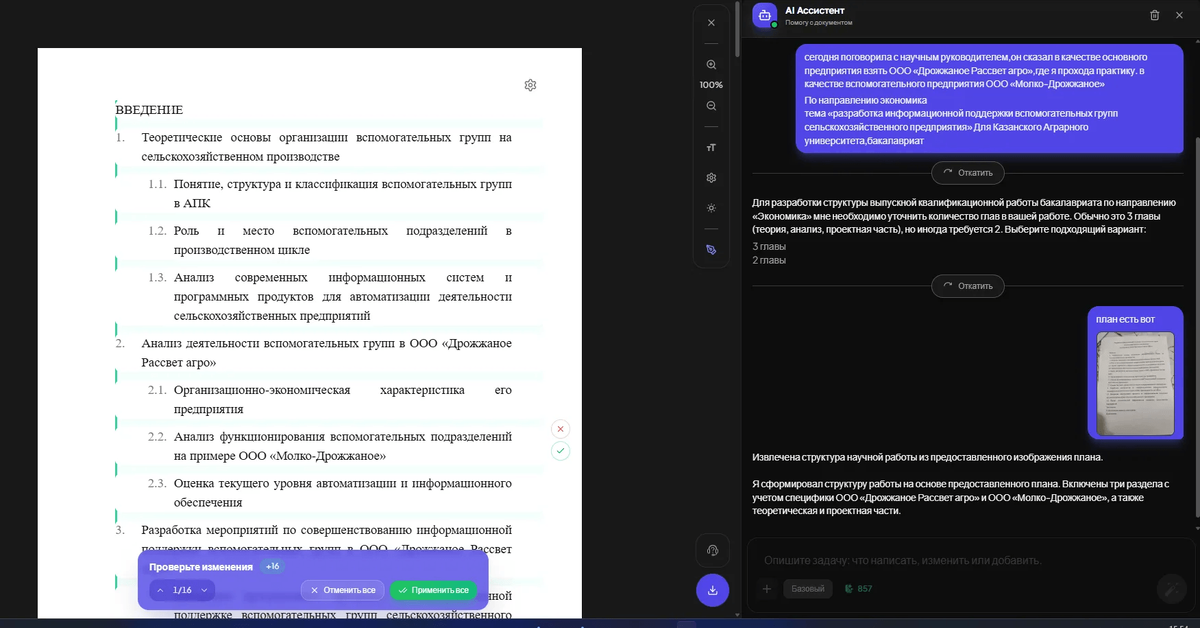
Task: Toggle the light theme sun icon
Action: pos(711,208)
